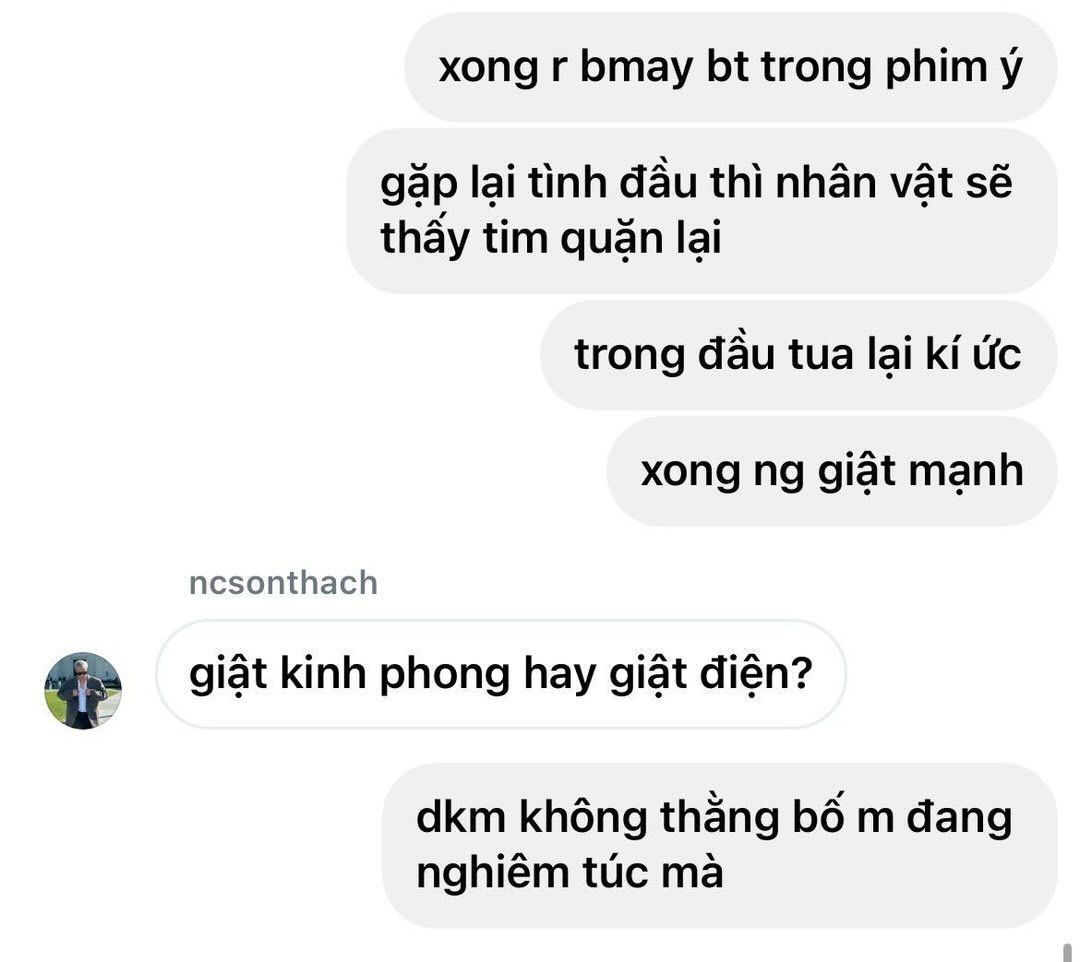This screenshot has width=1080, height=962.
Task: Open the ncsonthach username label
Action: pos(283,583)
